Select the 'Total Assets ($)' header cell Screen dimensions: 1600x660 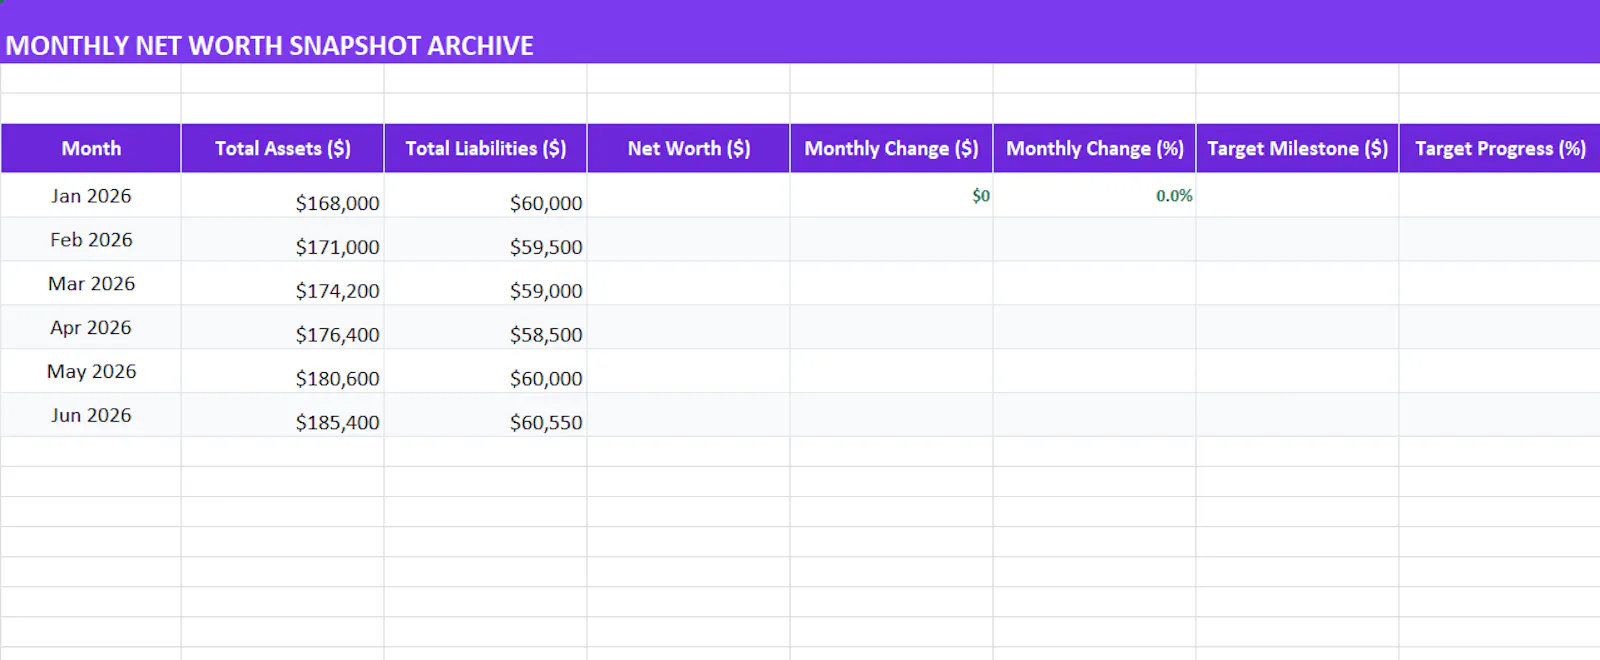(283, 148)
